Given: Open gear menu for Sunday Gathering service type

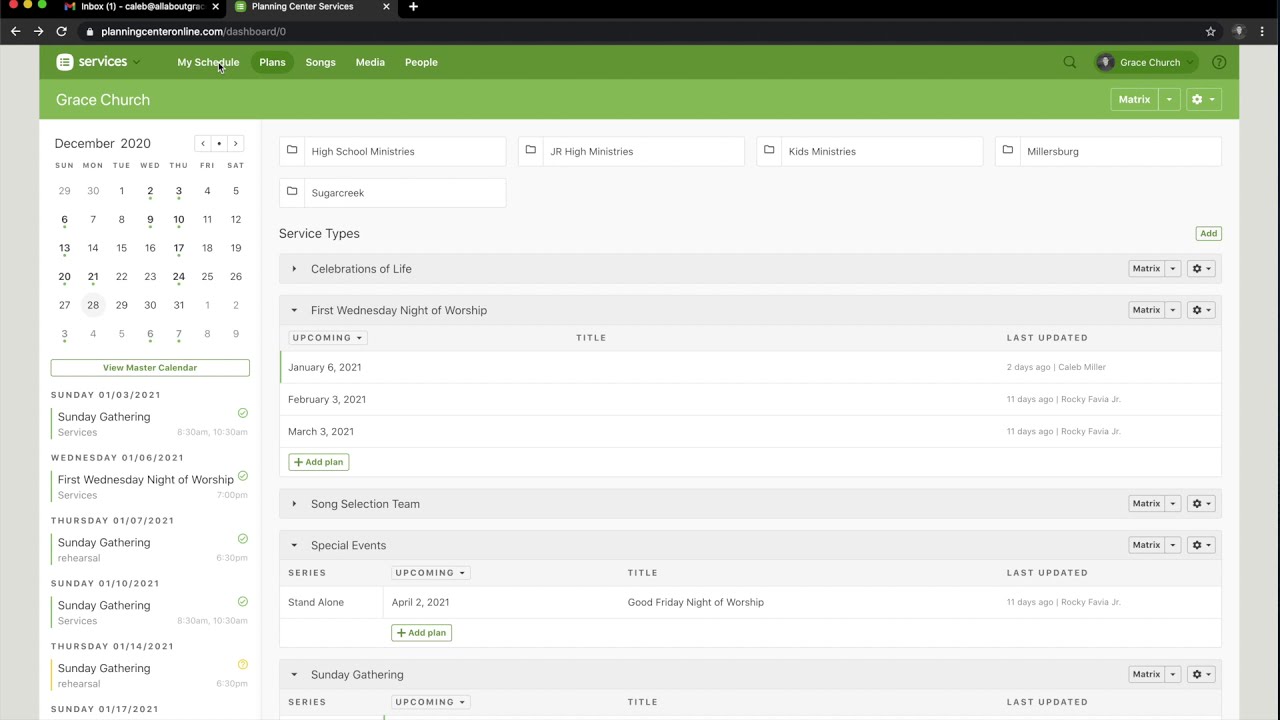Looking at the screenshot, I should [1202, 674].
